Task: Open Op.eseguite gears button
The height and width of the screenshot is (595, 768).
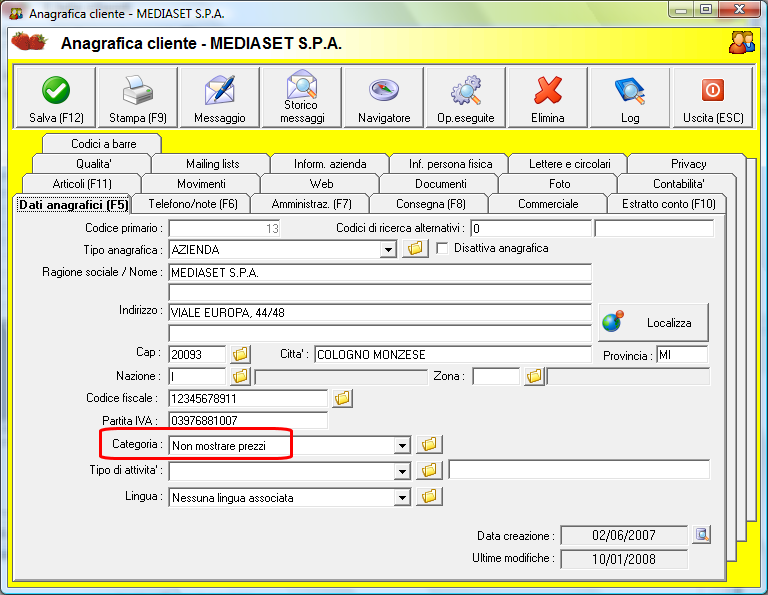Action: click(x=466, y=97)
